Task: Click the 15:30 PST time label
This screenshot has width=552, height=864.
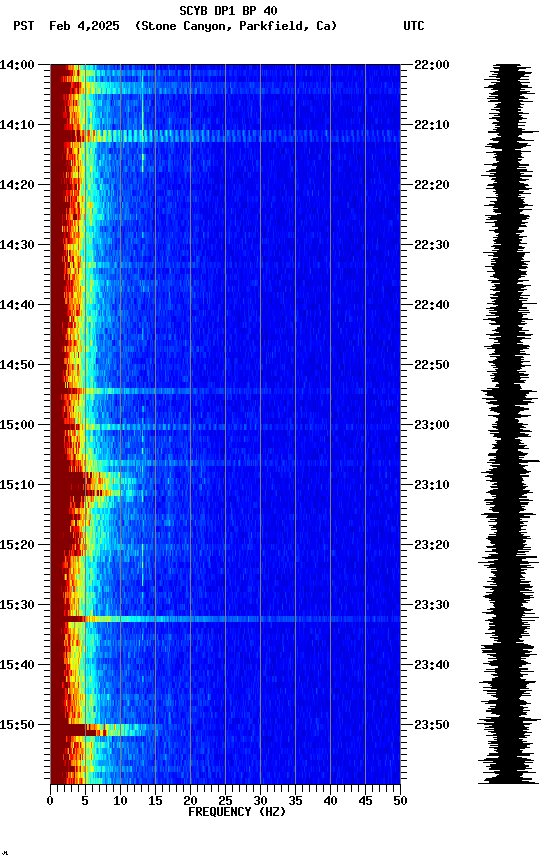Action: (x=17, y=605)
